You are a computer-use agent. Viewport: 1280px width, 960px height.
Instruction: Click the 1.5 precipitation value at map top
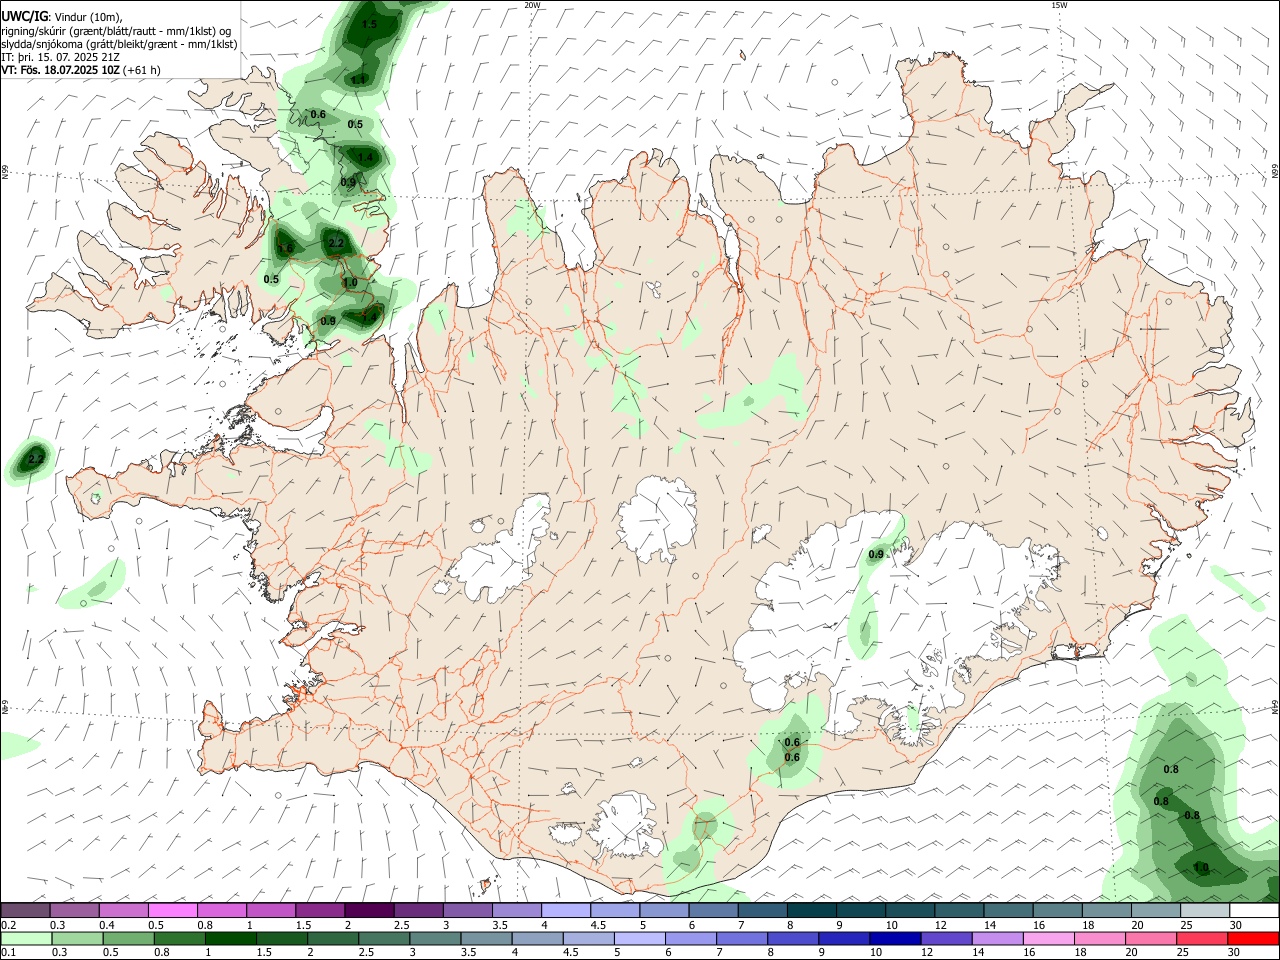369,25
